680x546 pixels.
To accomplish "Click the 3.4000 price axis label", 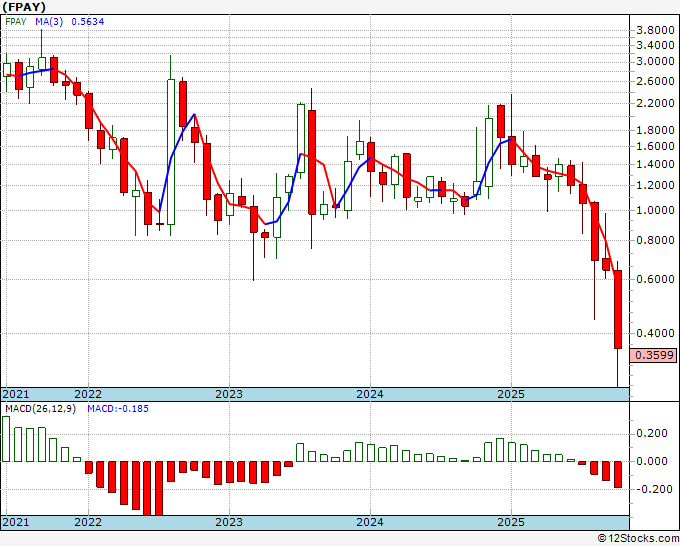I will [x=655, y=45].
